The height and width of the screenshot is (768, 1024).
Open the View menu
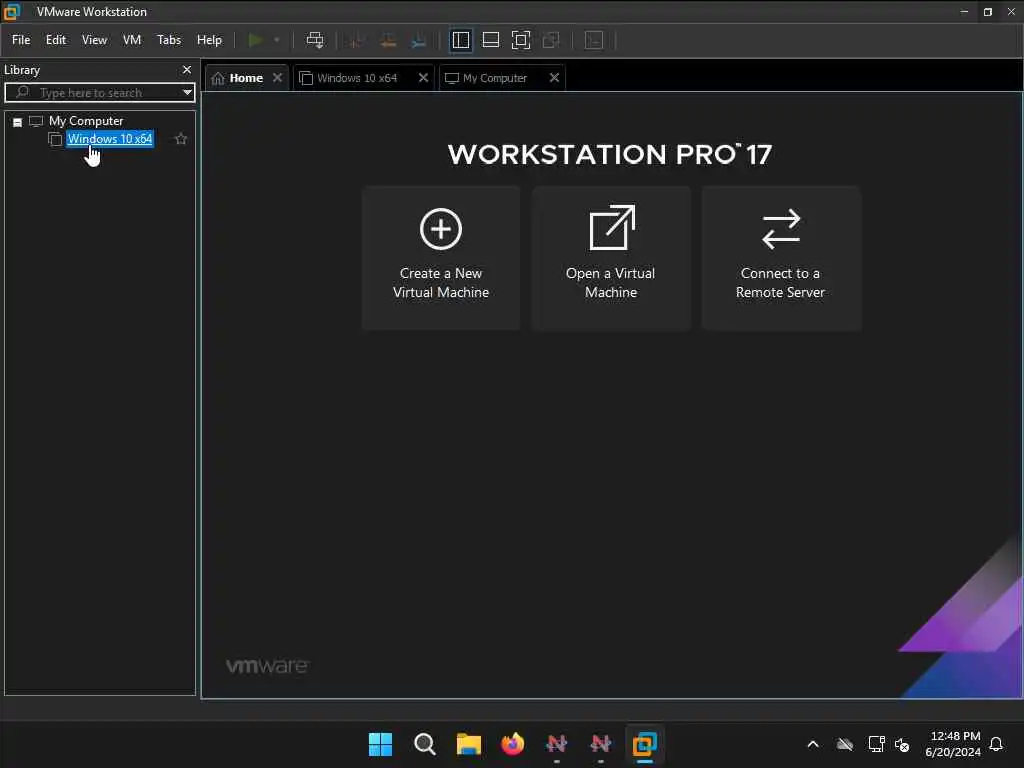point(94,40)
